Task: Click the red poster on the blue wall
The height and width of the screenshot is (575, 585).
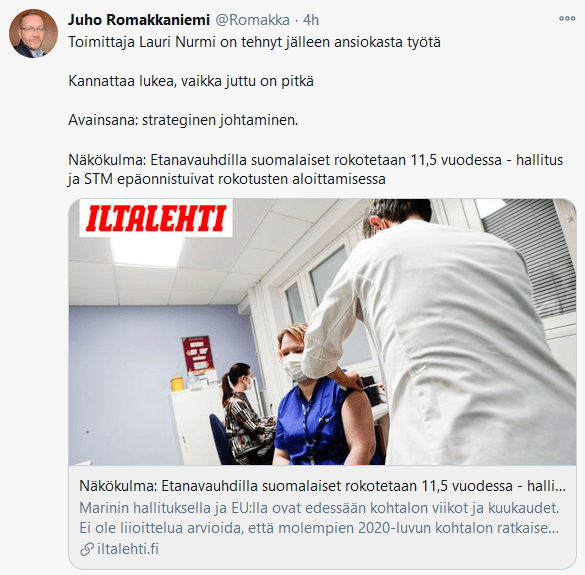Action: pos(198,353)
